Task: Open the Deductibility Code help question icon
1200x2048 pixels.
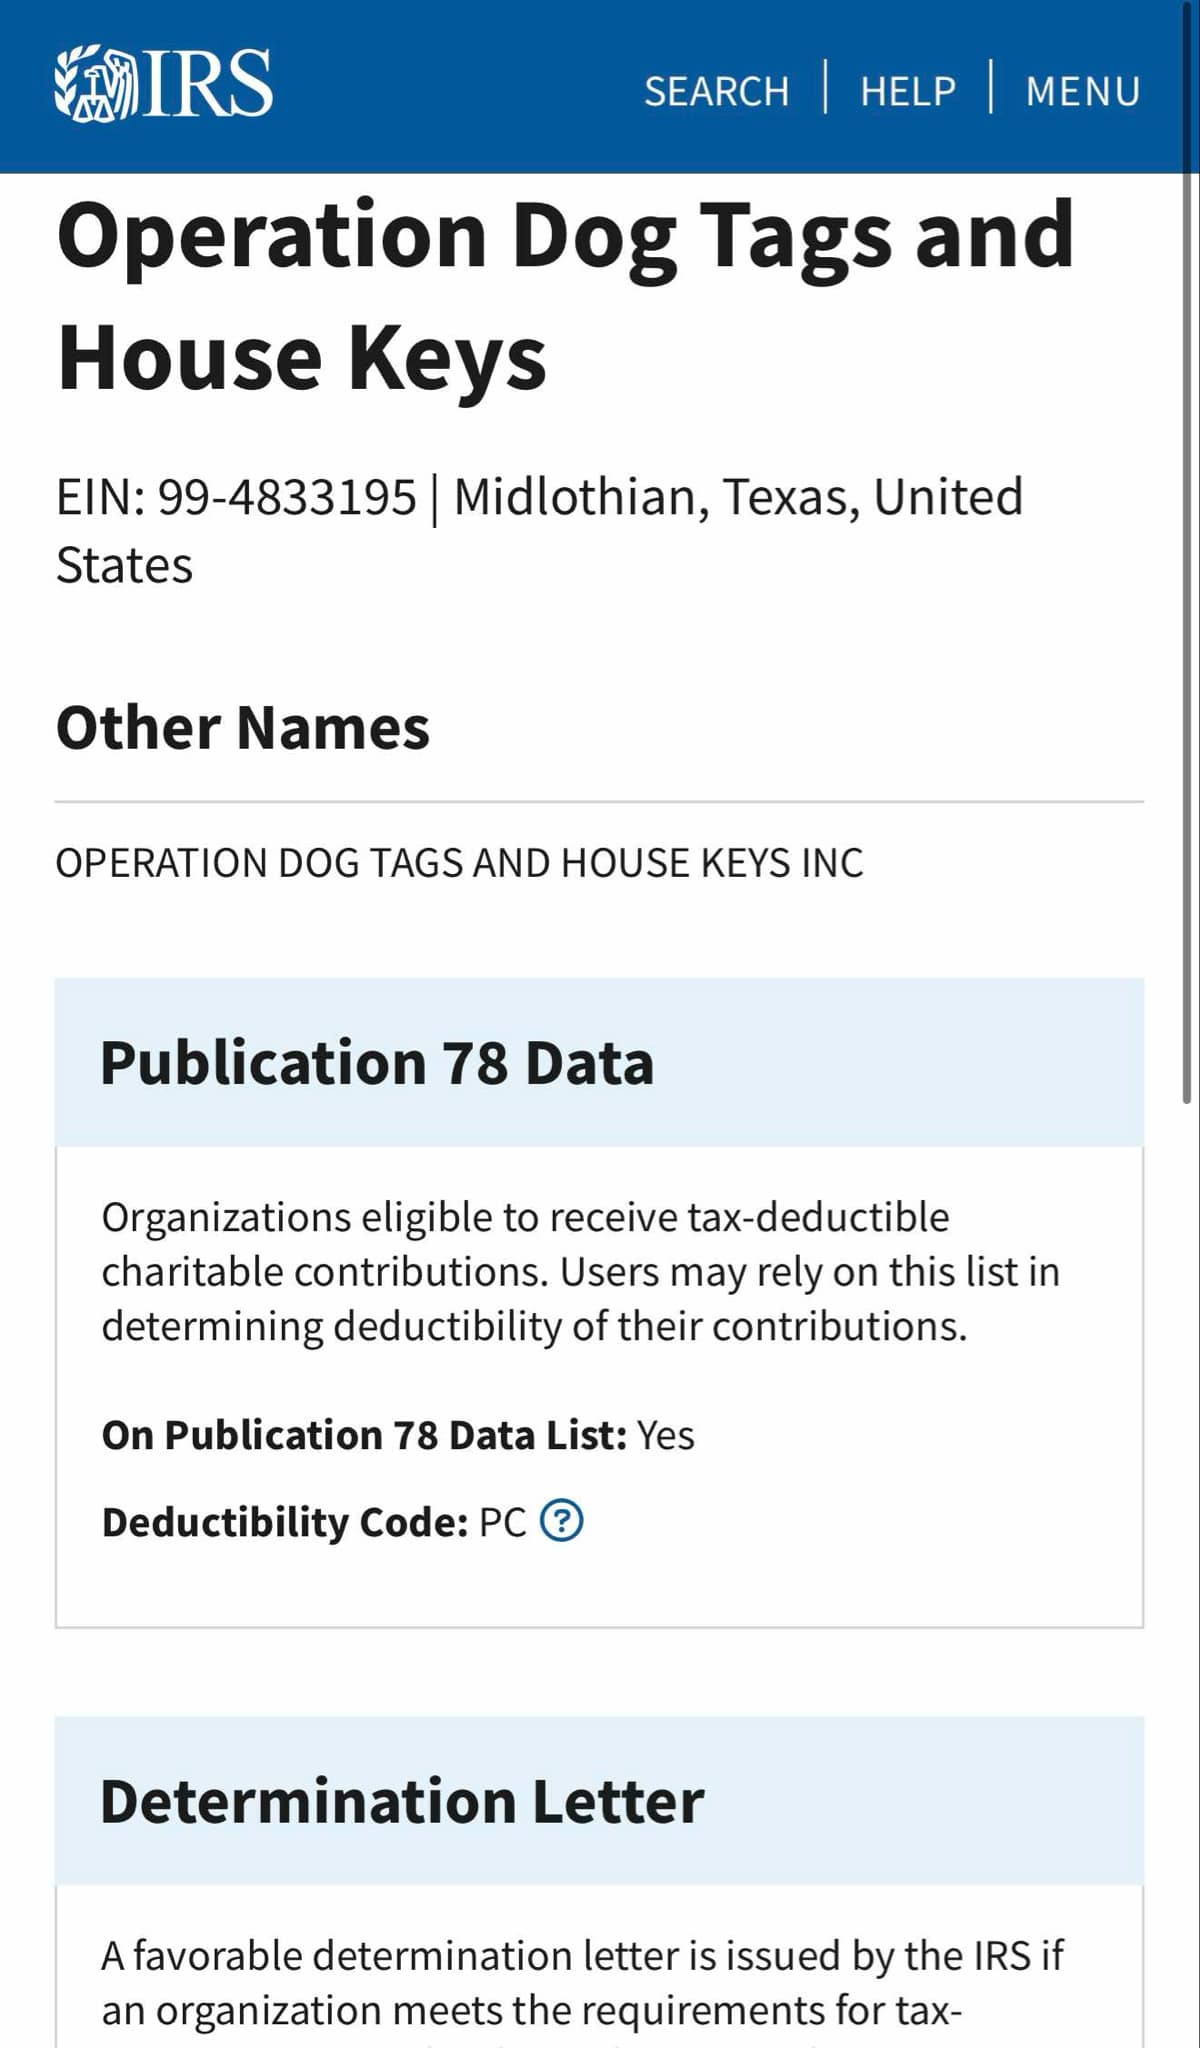Action: pos(562,1521)
